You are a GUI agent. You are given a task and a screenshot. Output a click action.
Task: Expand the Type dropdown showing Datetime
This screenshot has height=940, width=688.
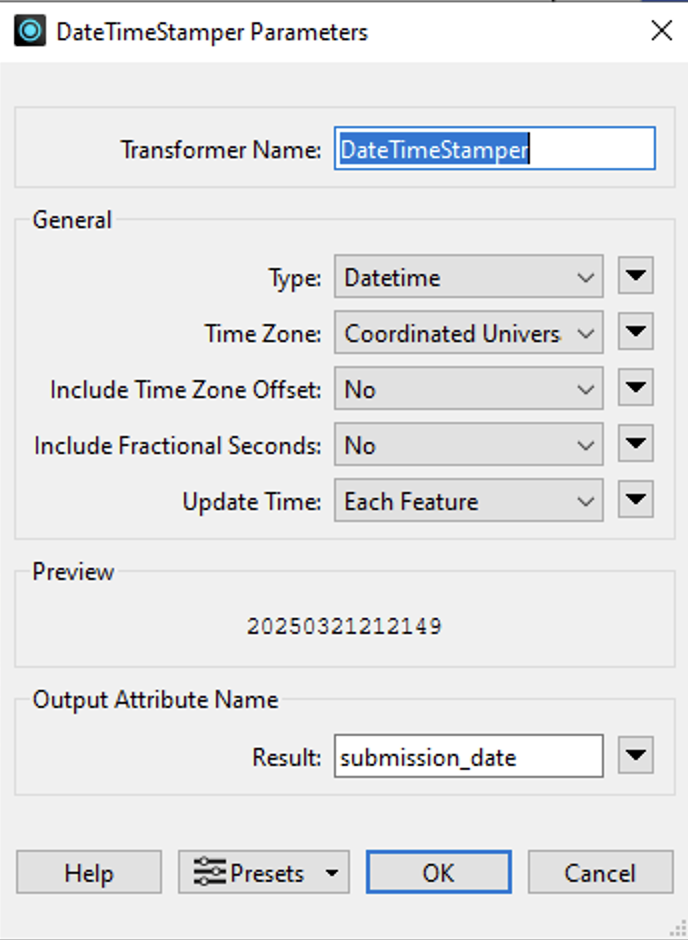(469, 276)
